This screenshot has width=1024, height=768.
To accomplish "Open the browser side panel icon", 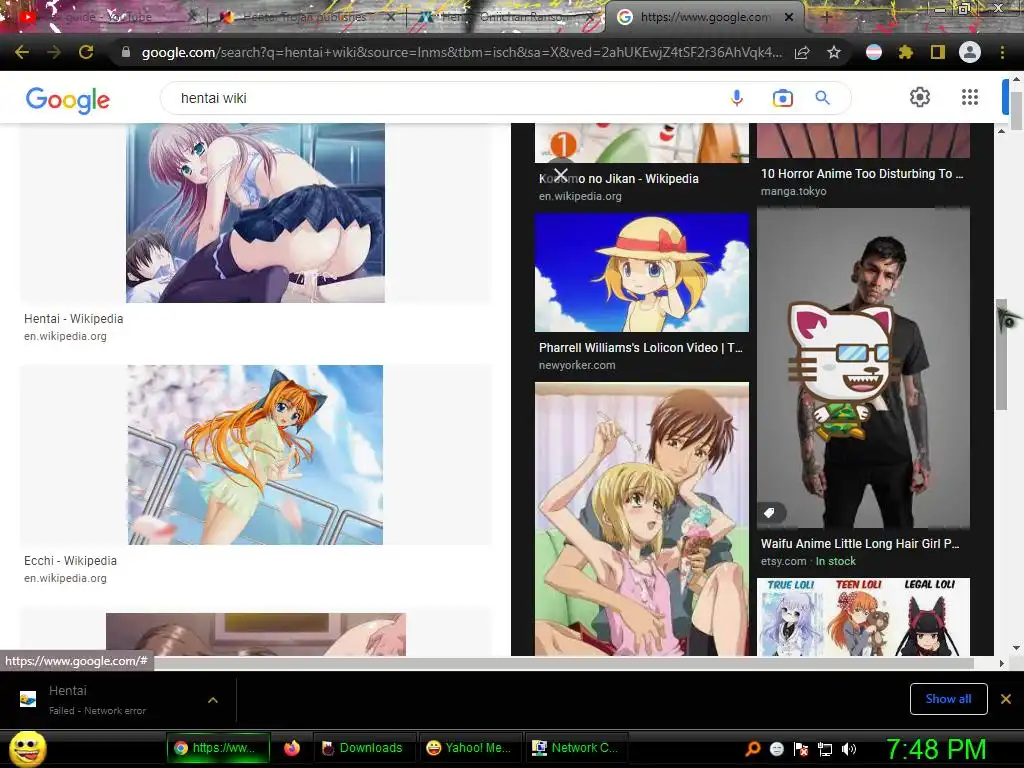I will click(x=938, y=52).
